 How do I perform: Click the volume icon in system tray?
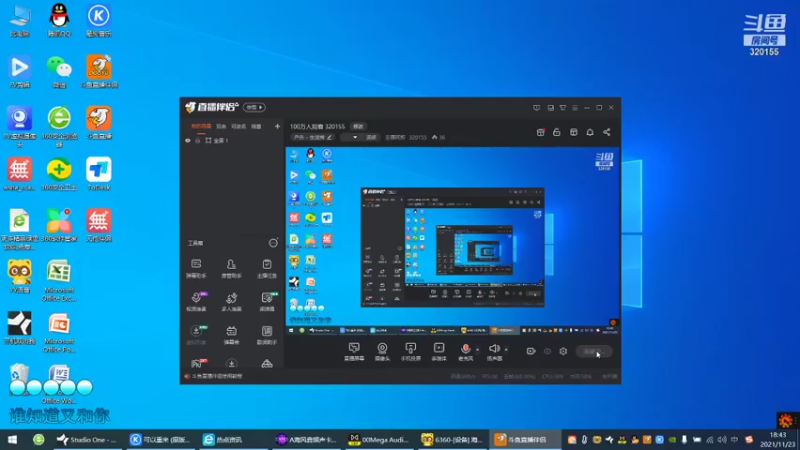pyautogui.click(x=722, y=439)
